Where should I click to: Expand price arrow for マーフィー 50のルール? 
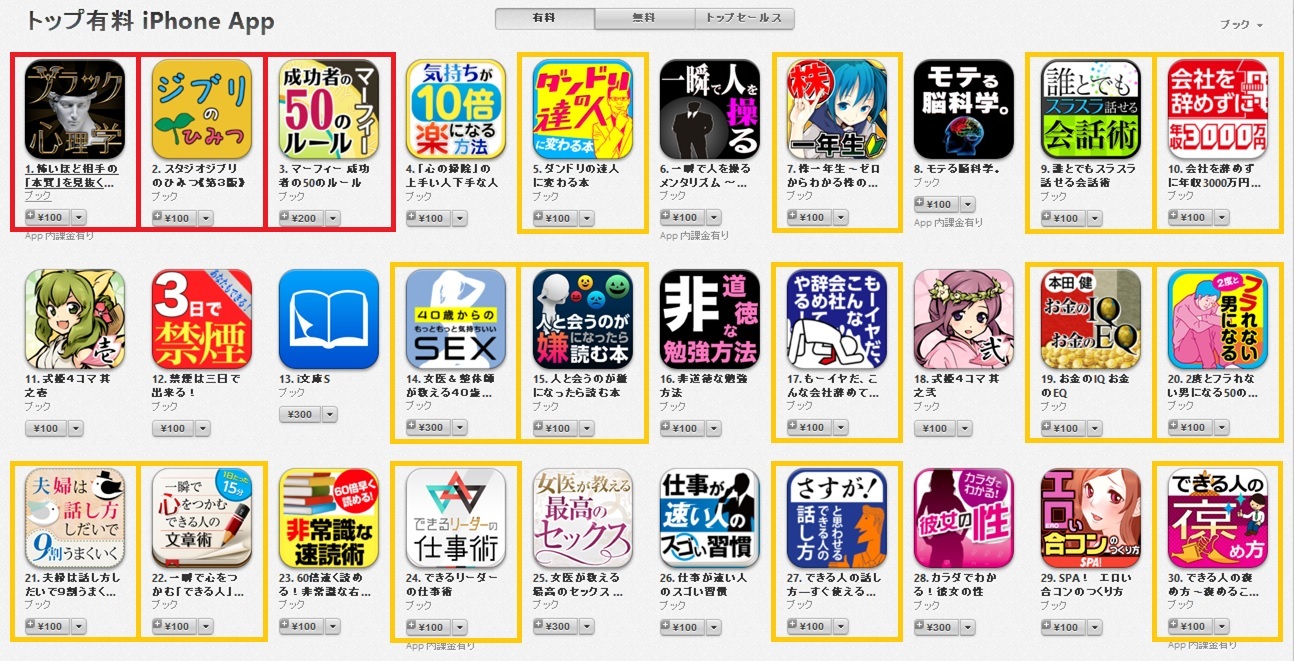click(330, 218)
